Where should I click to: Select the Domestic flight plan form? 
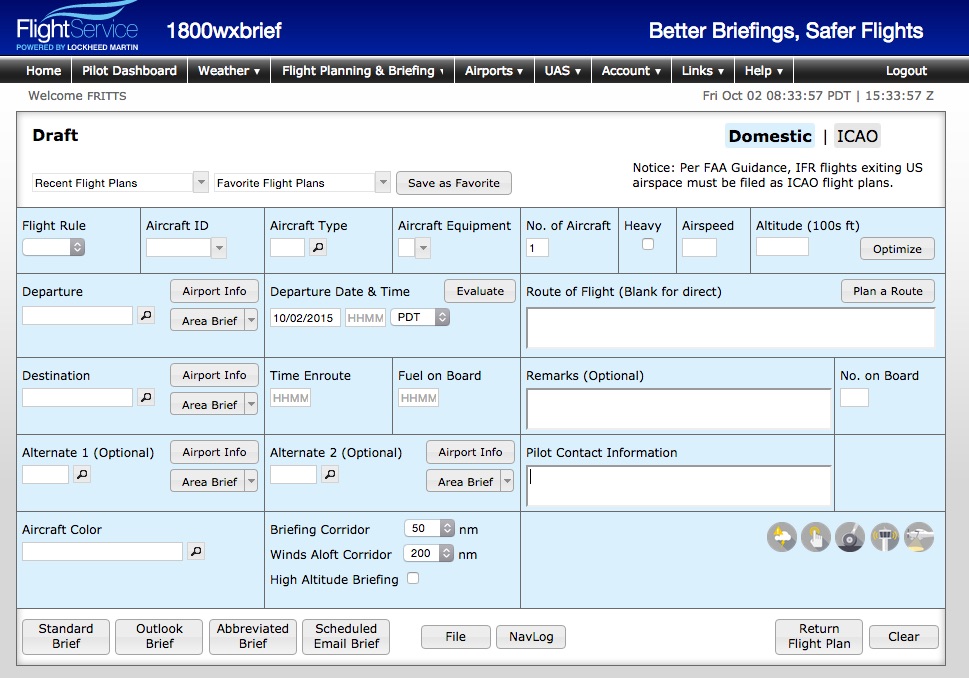coord(770,136)
